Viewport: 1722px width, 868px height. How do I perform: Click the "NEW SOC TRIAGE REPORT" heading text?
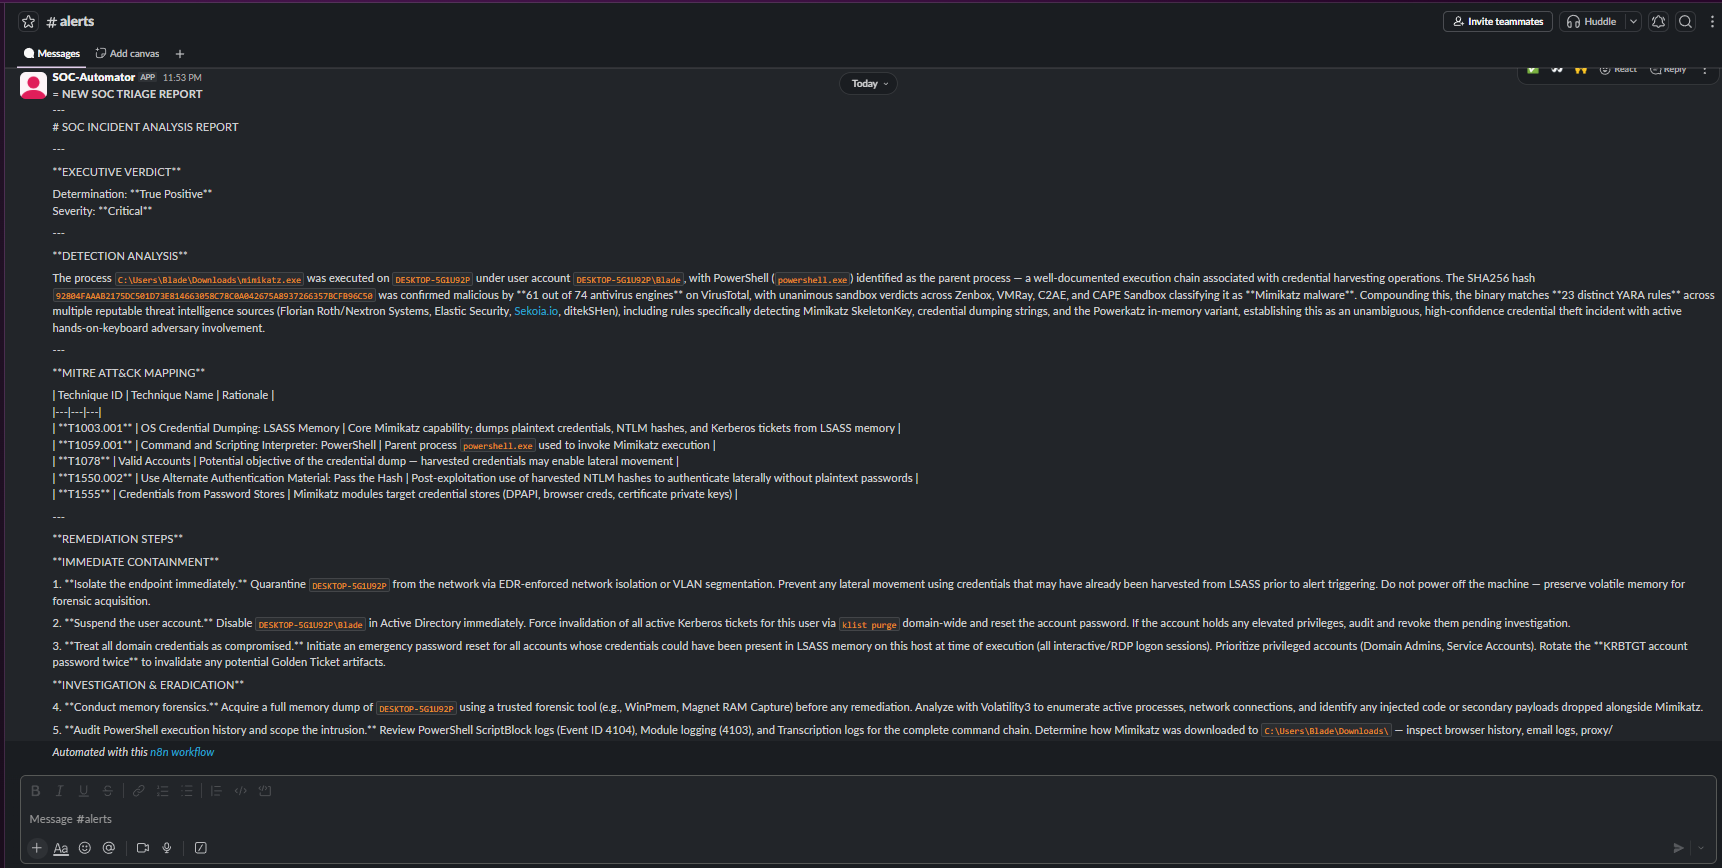click(x=132, y=94)
